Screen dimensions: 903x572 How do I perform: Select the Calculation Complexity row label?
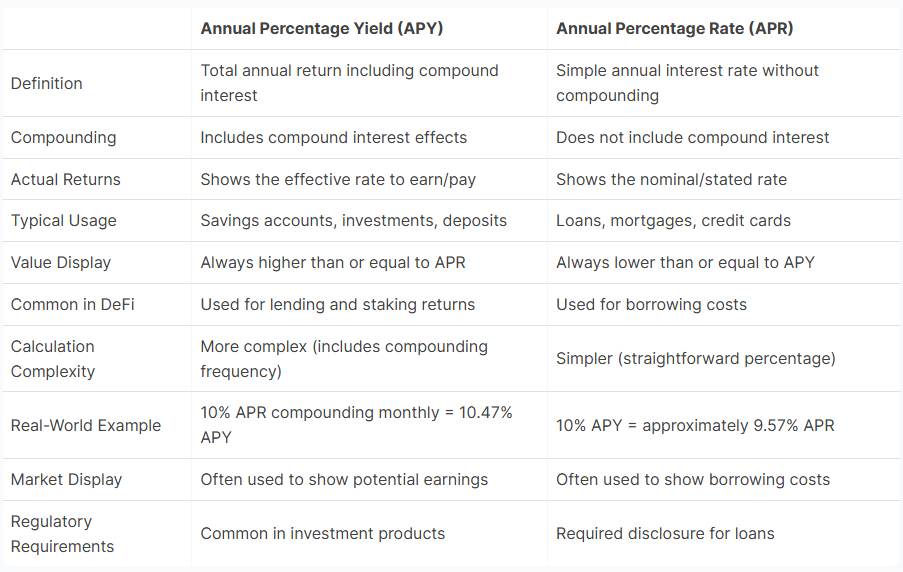(x=53, y=359)
